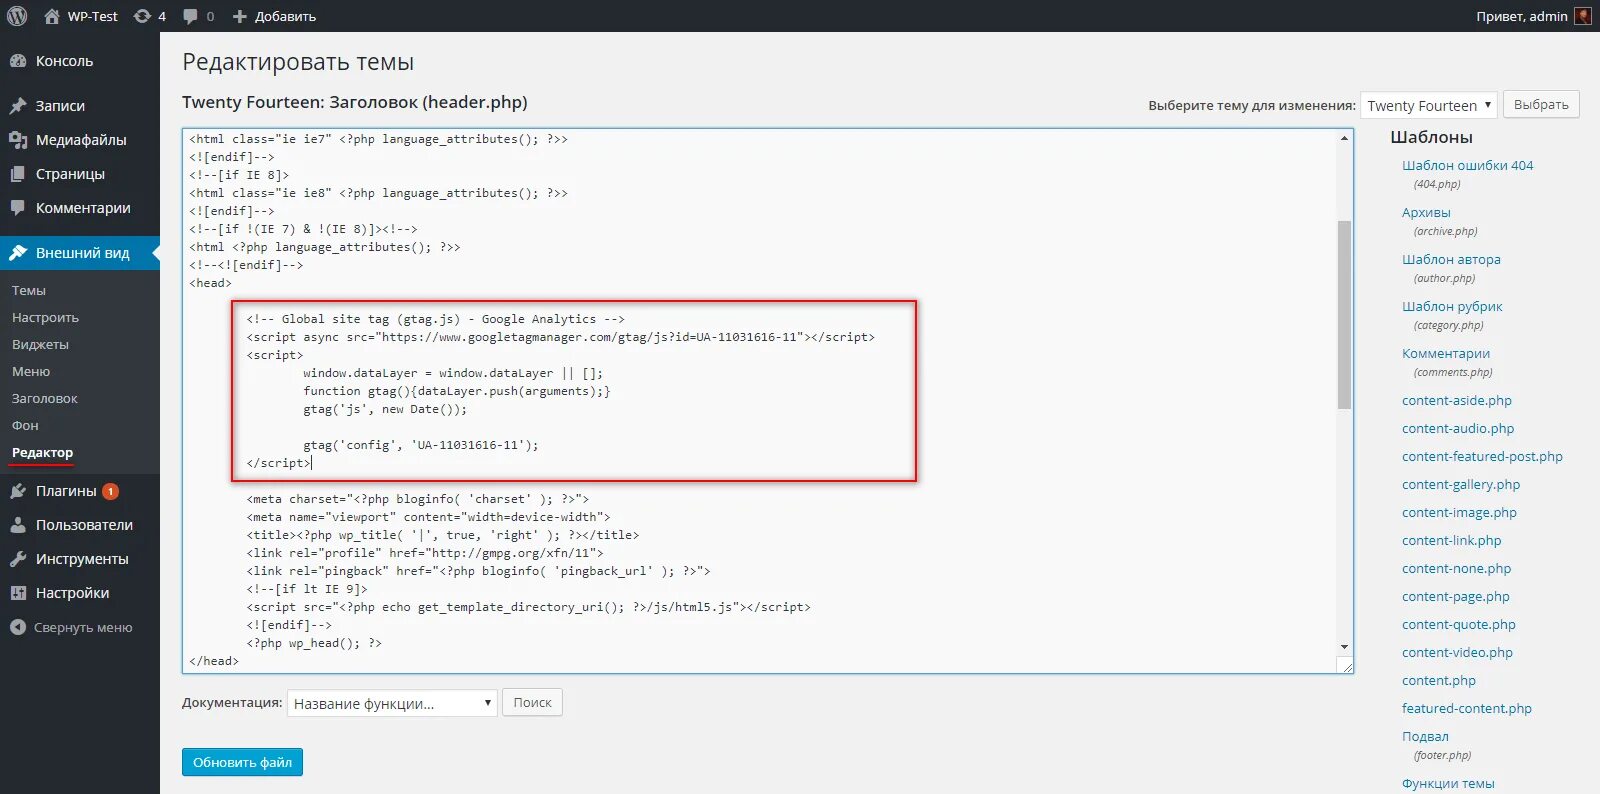1600x794 pixels.
Task: Click the Страницы pages icon
Action: (18, 174)
